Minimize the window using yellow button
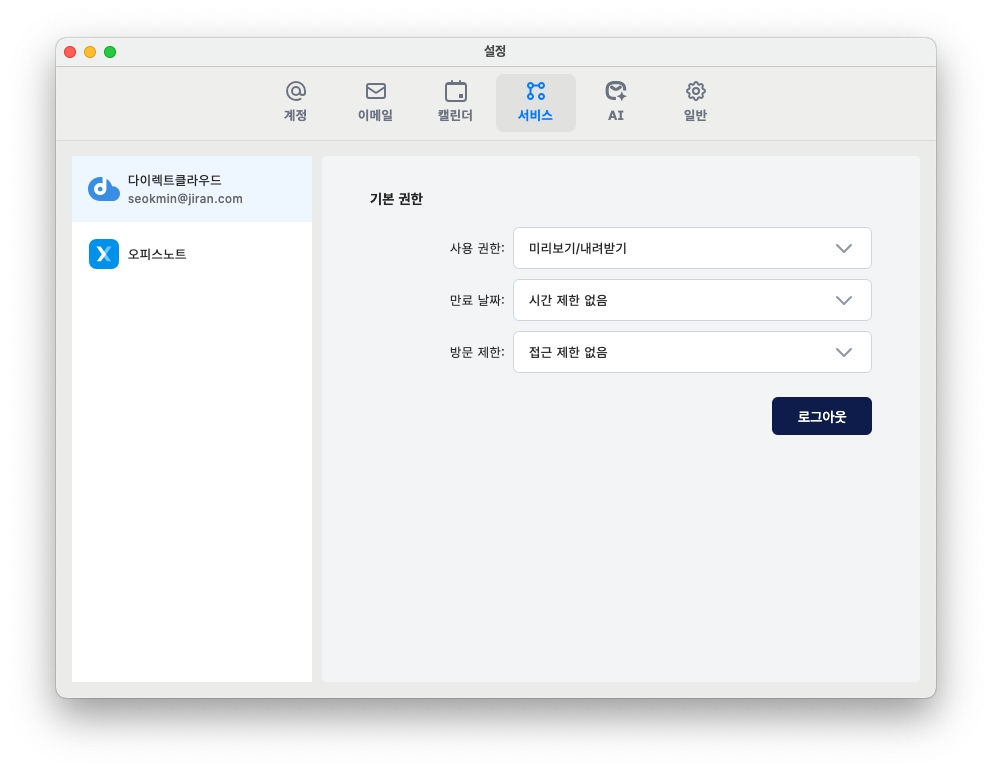The width and height of the screenshot is (992, 772). coord(90,52)
